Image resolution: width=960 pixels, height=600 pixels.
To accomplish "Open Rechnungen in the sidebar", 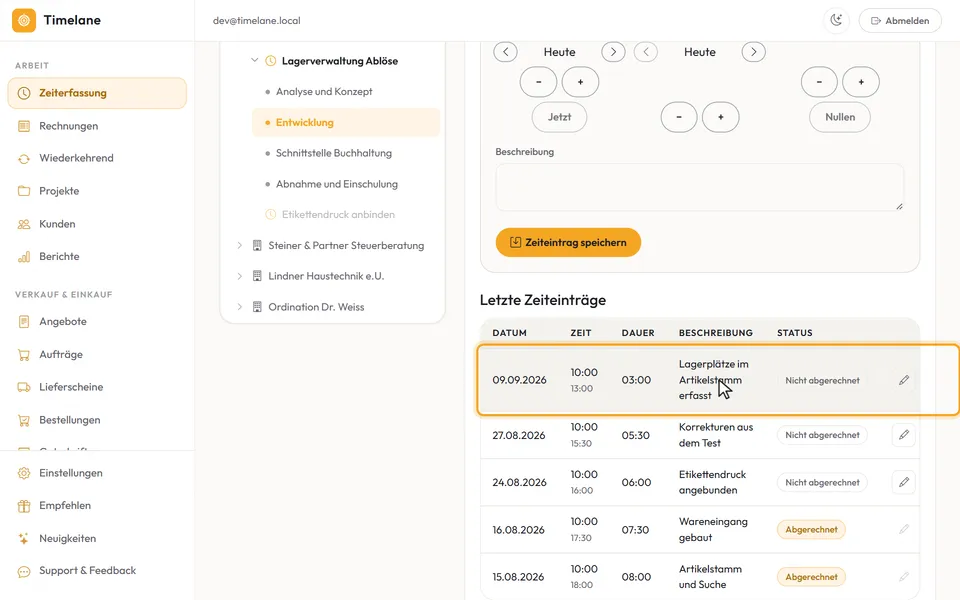I will coord(97,126).
